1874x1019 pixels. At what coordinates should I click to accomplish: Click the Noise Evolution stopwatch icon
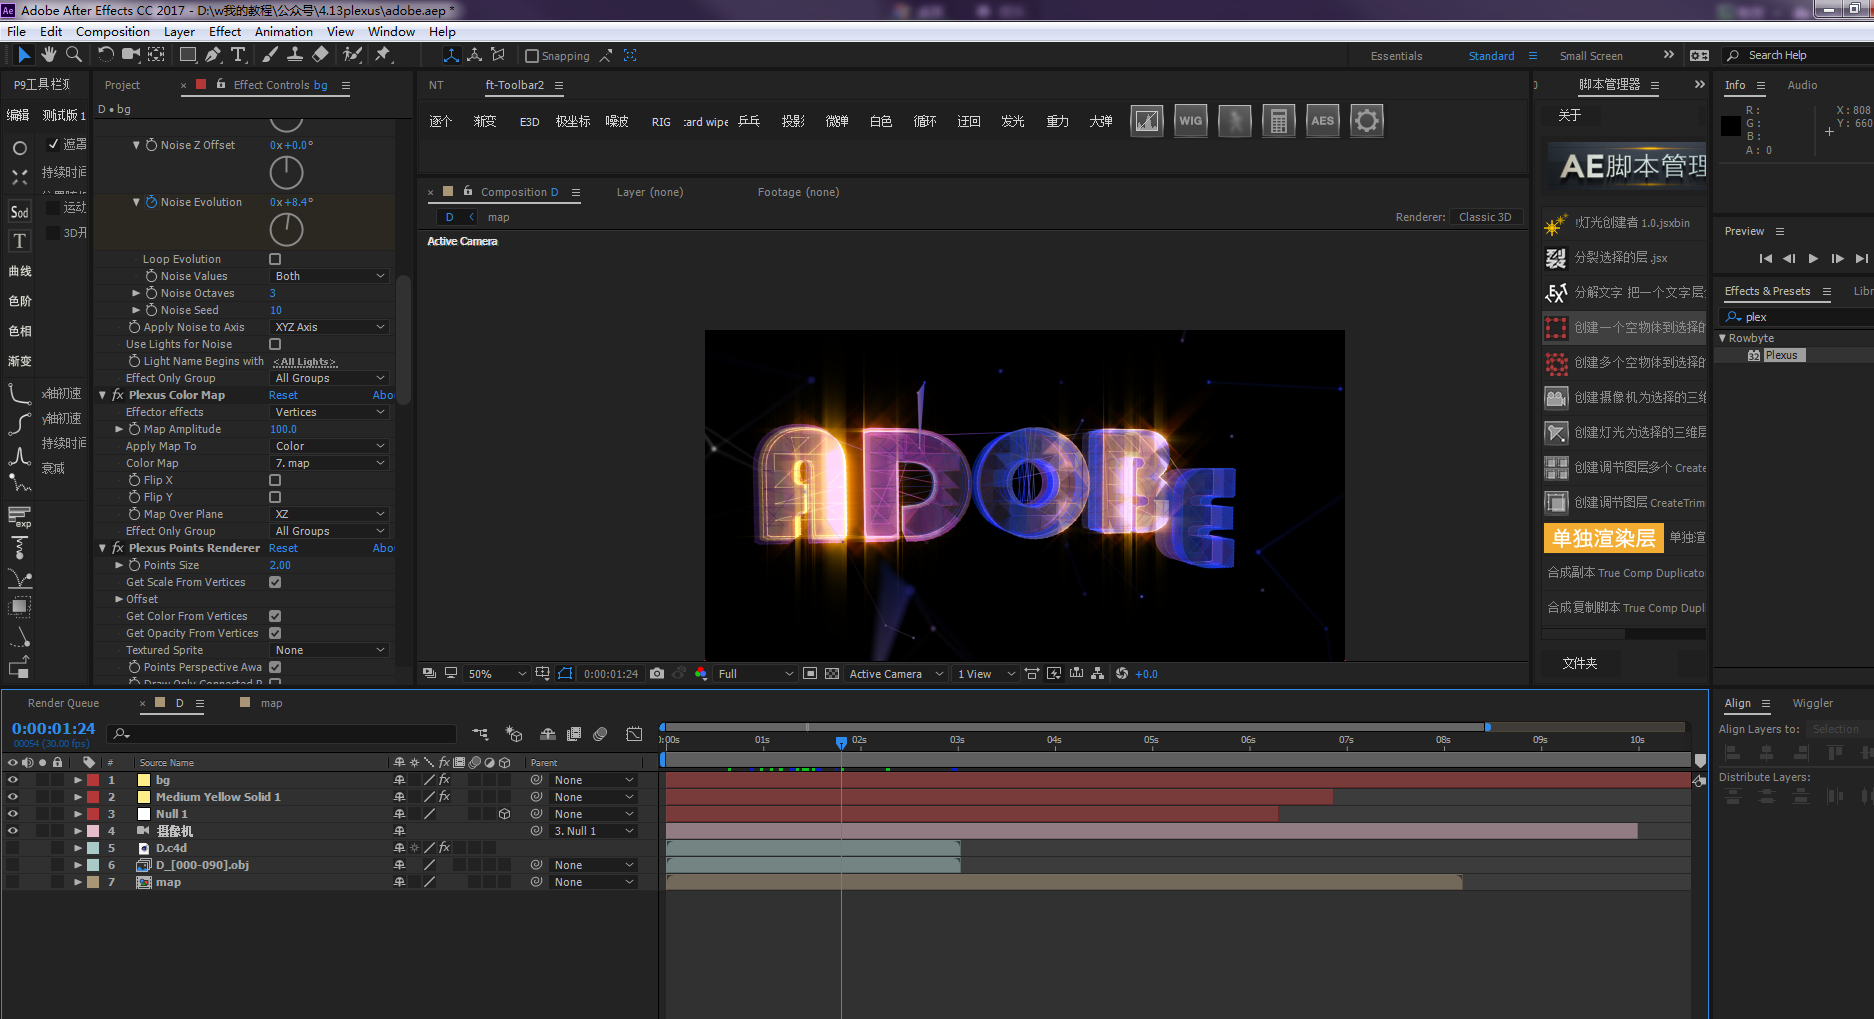152,202
